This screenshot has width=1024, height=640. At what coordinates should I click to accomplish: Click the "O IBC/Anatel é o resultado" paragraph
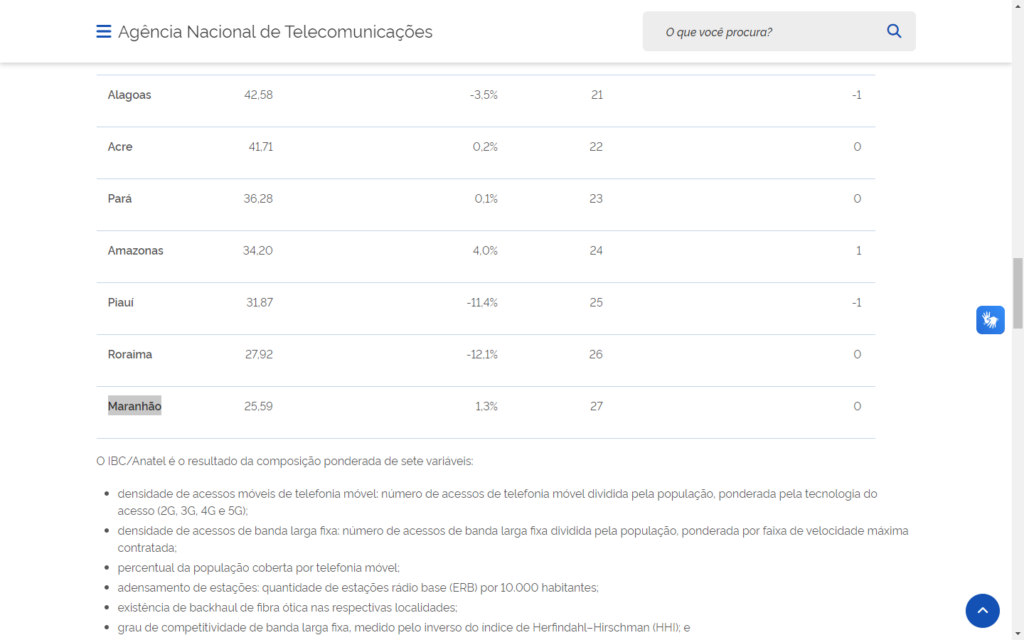click(285, 461)
